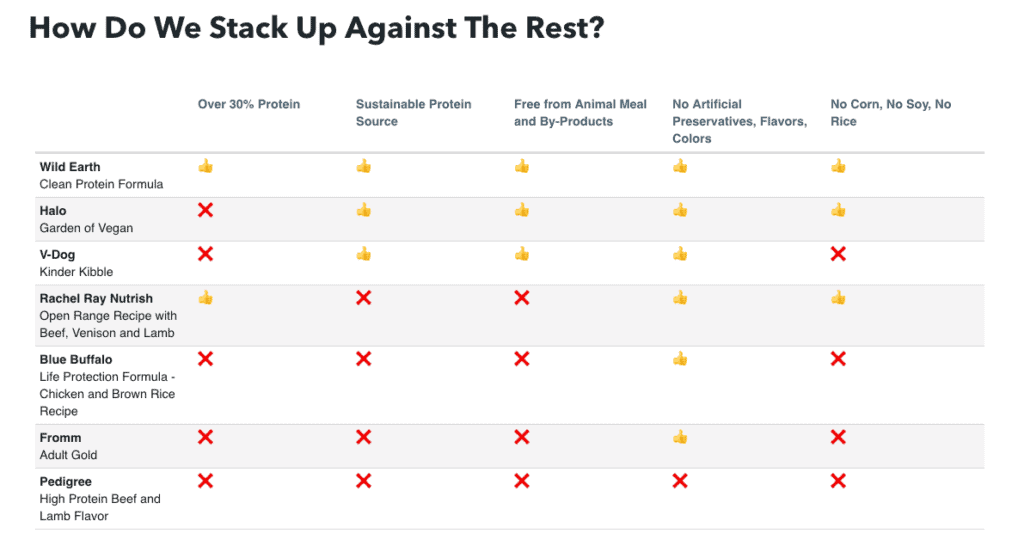Click the Pedigree brand name
The image size is (1024, 552).
click(66, 482)
